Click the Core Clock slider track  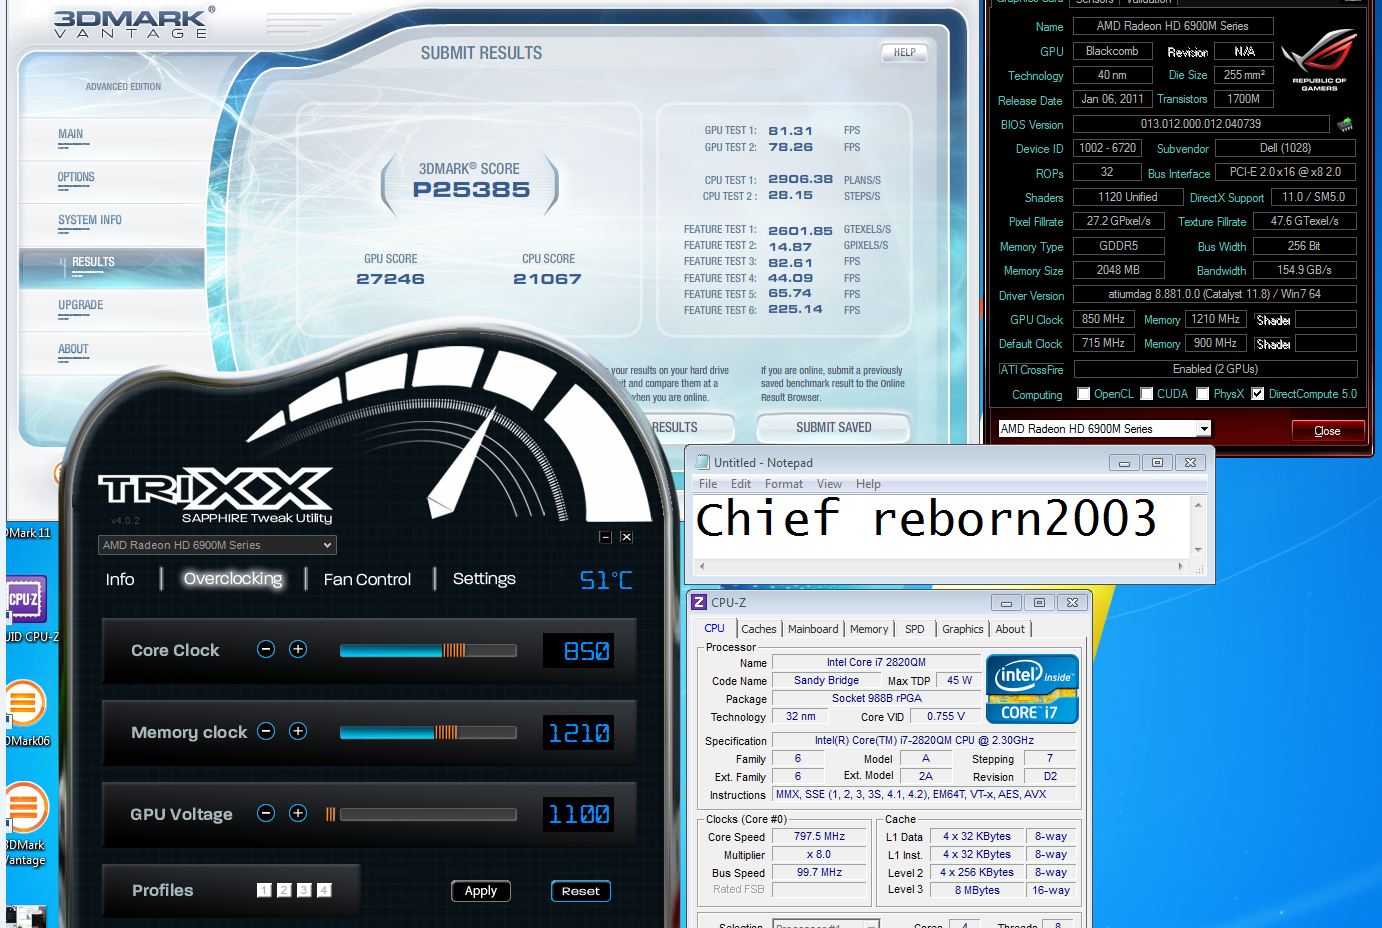[x=428, y=650]
